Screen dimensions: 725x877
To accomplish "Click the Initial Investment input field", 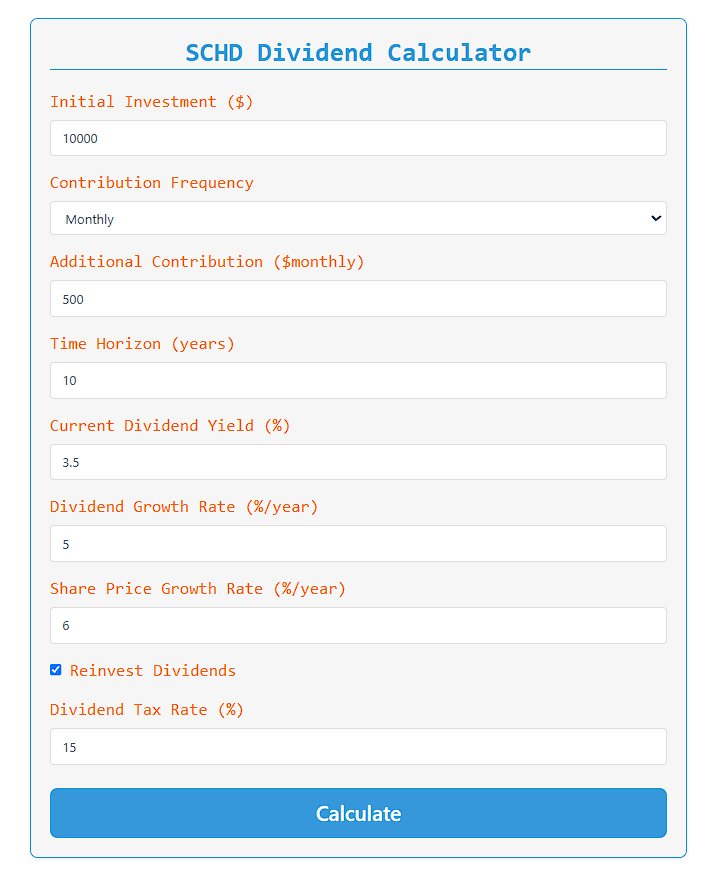I will [358, 138].
